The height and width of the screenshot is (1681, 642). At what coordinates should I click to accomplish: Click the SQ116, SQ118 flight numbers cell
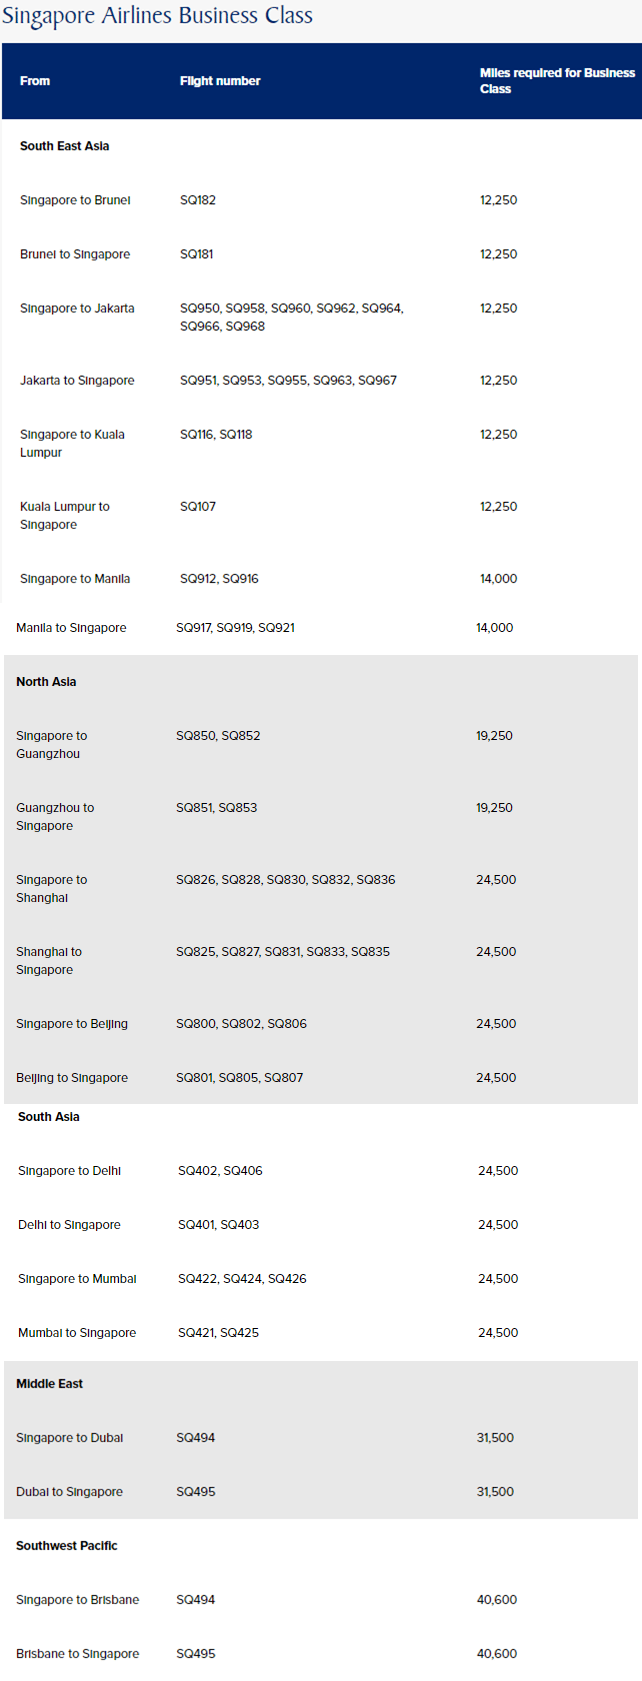[x=216, y=434]
